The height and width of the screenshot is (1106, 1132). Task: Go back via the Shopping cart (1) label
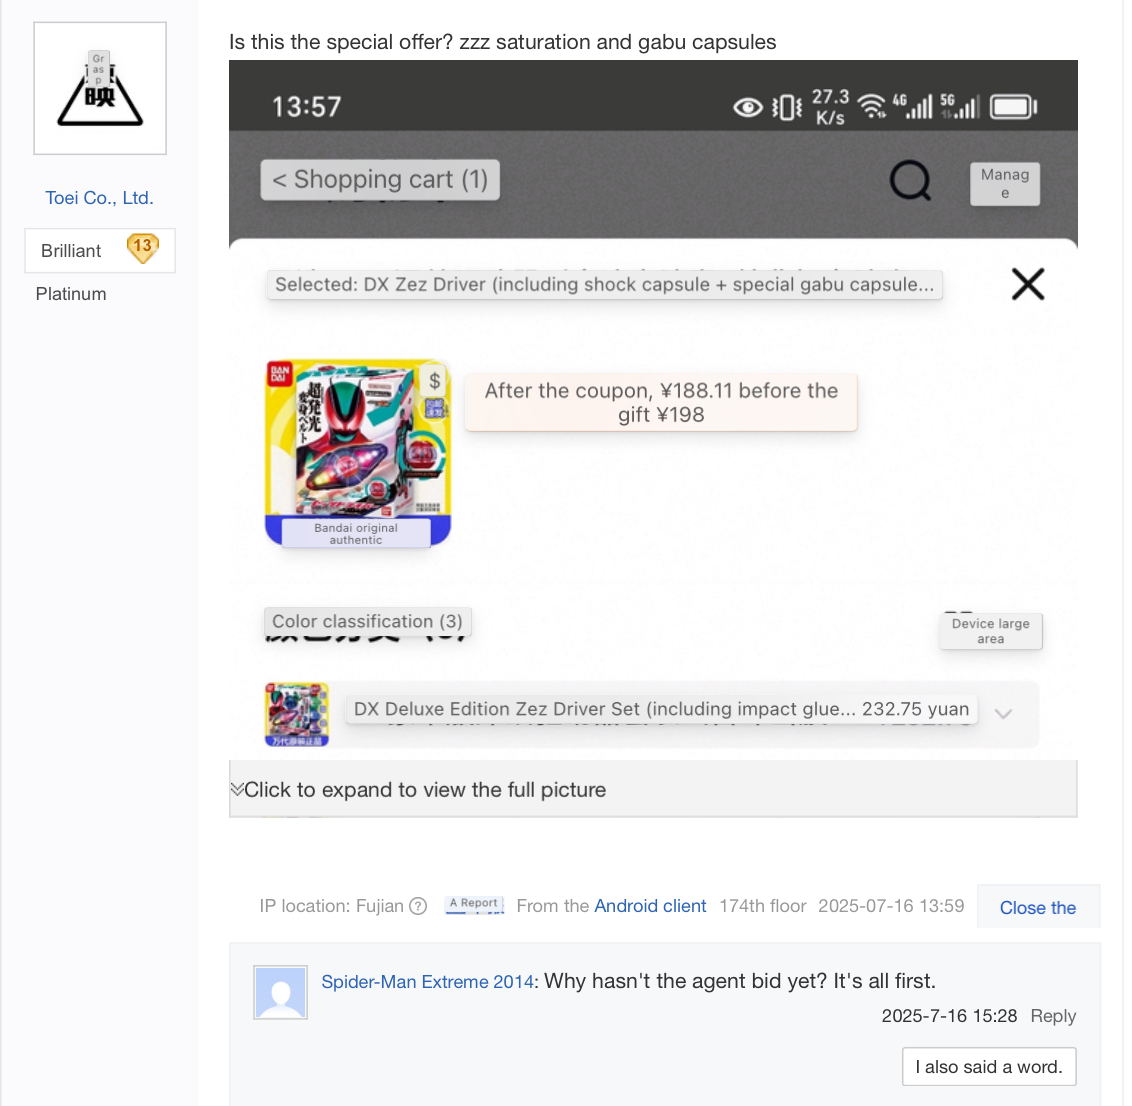[380, 179]
